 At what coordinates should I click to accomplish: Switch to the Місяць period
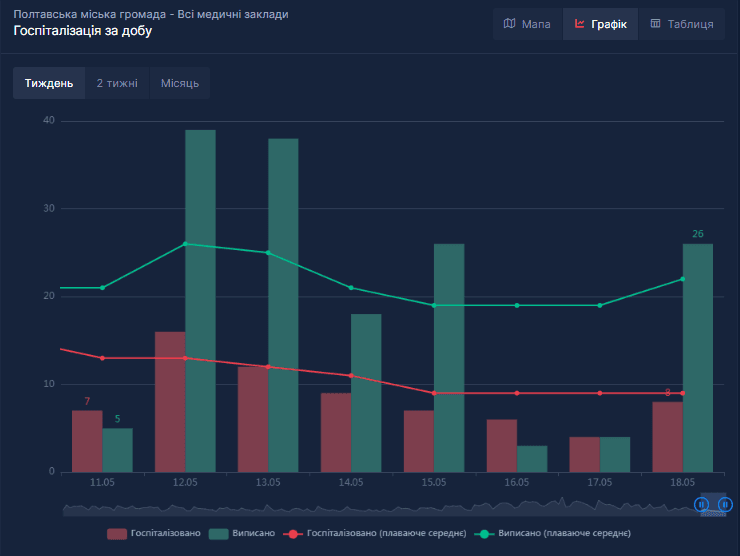click(x=180, y=83)
